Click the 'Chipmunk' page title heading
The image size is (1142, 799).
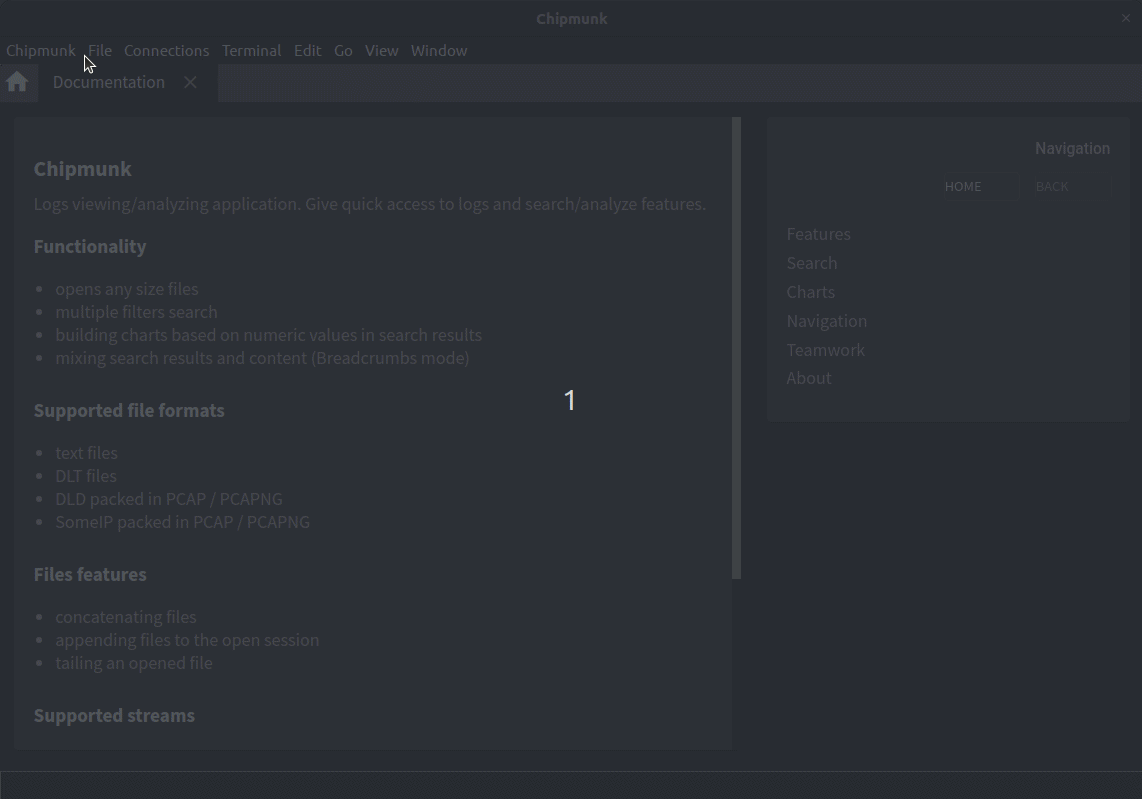click(x=83, y=169)
